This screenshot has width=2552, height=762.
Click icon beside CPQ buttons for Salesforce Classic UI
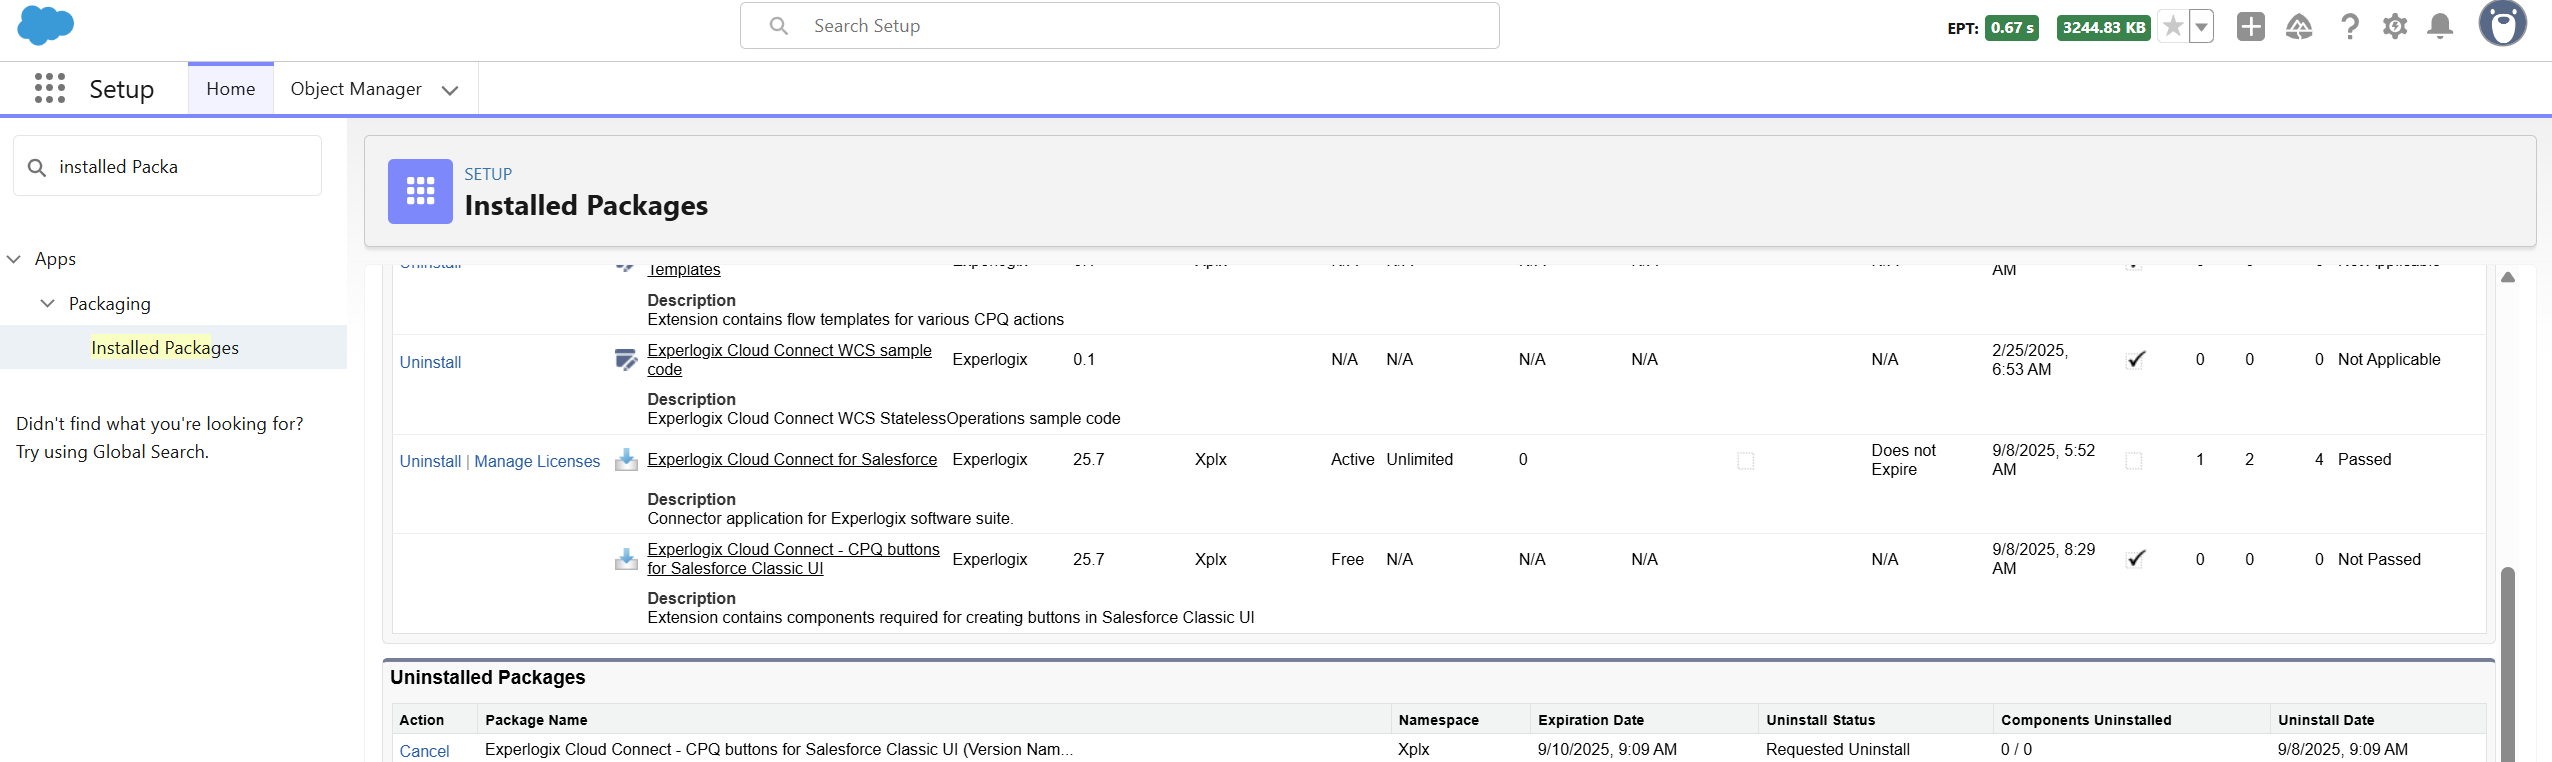click(626, 559)
